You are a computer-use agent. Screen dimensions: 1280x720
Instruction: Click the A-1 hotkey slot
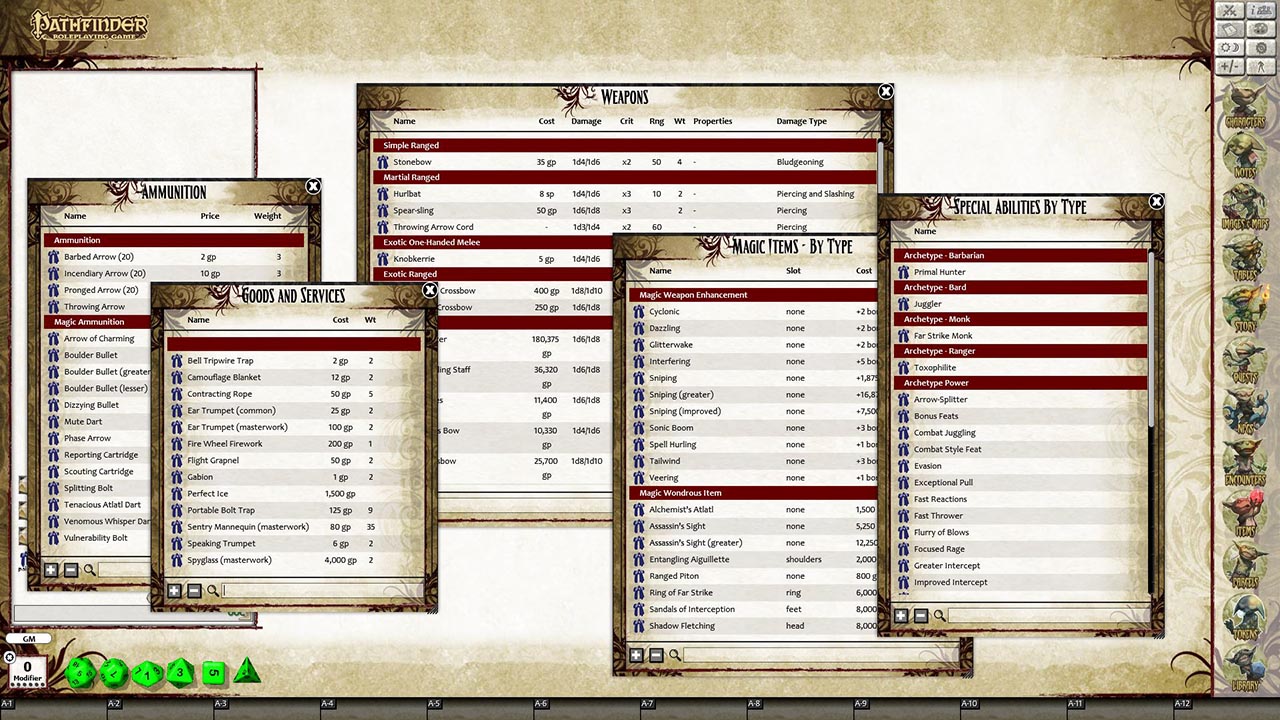point(52,709)
